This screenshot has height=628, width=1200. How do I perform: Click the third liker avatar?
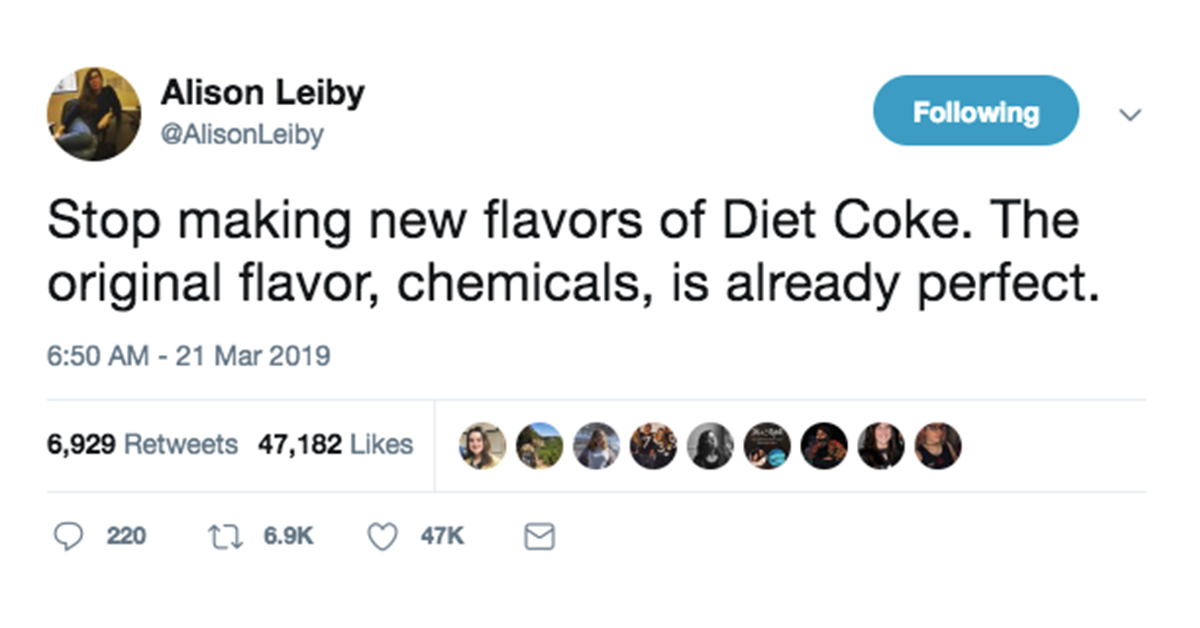click(x=596, y=446)
